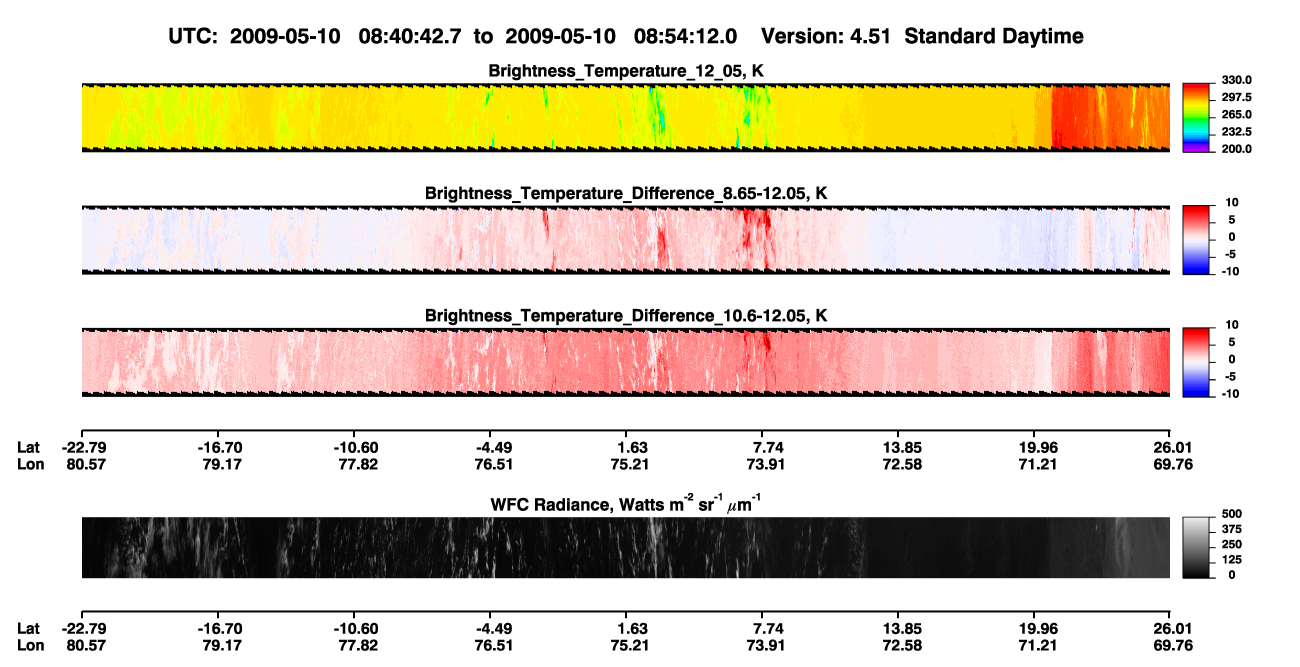Click the 79.17 longitude value on the bottom axis
Screen dimensions: 1300x667
[x=219, y=645]
